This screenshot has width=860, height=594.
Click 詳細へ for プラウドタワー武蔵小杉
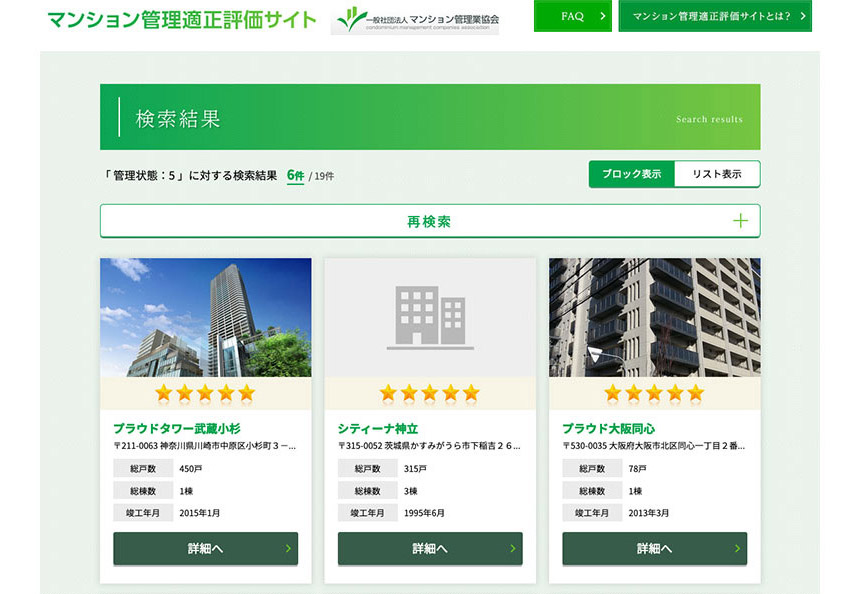(206, 548)
